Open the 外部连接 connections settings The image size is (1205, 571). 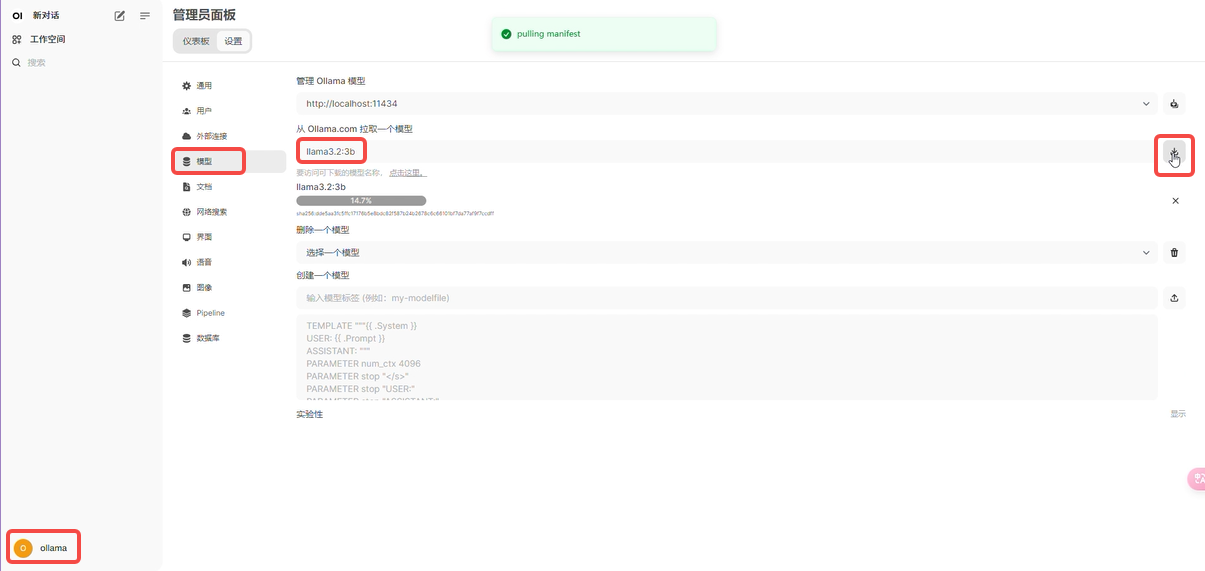(211, 136)
